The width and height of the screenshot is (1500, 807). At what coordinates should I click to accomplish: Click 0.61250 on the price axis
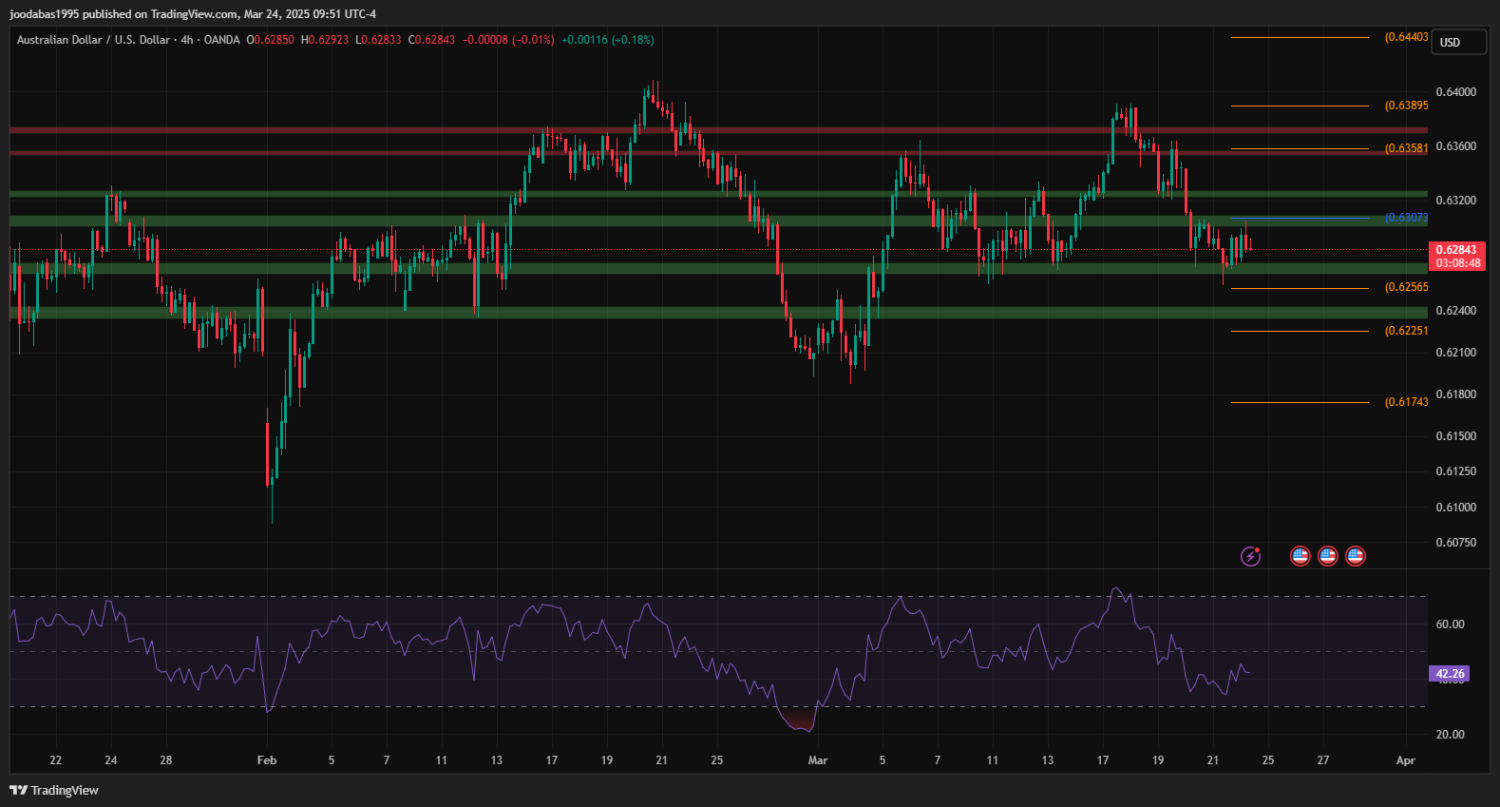[1455, 471]
